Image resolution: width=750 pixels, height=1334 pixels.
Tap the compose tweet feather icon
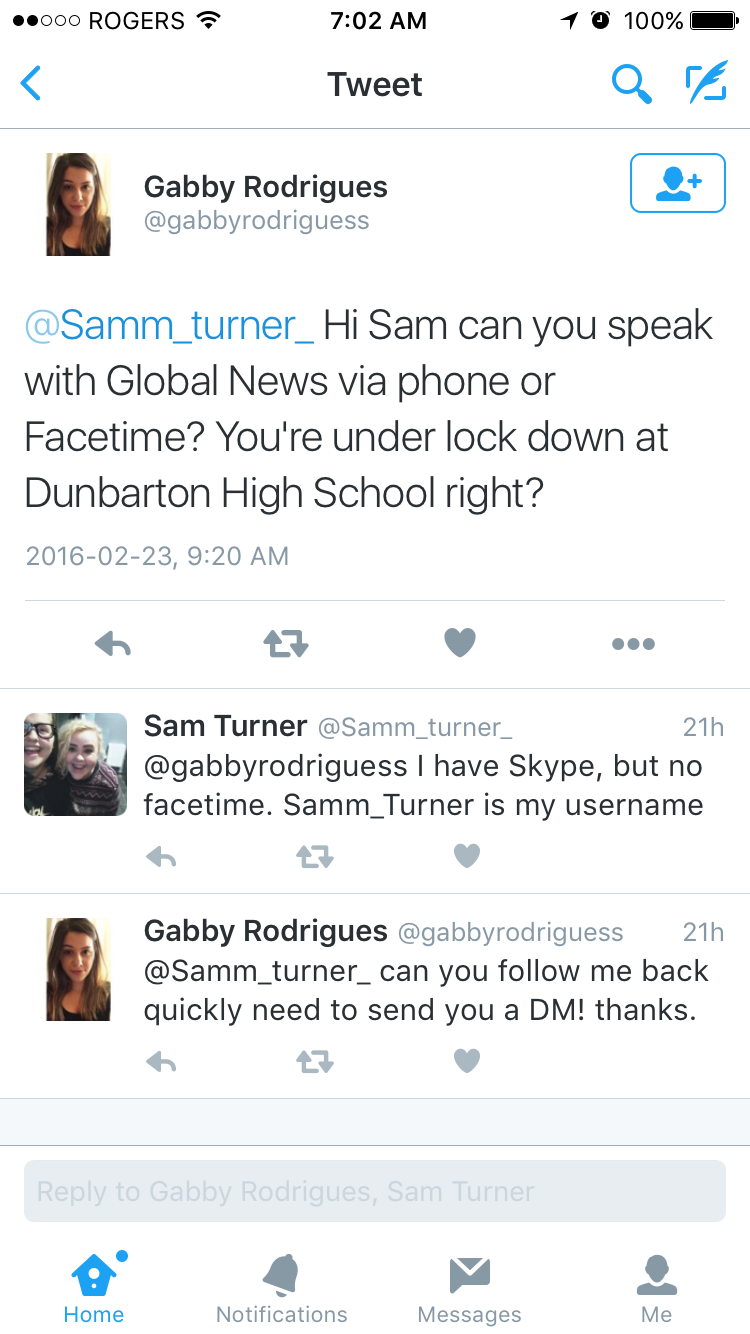point(705,84)
